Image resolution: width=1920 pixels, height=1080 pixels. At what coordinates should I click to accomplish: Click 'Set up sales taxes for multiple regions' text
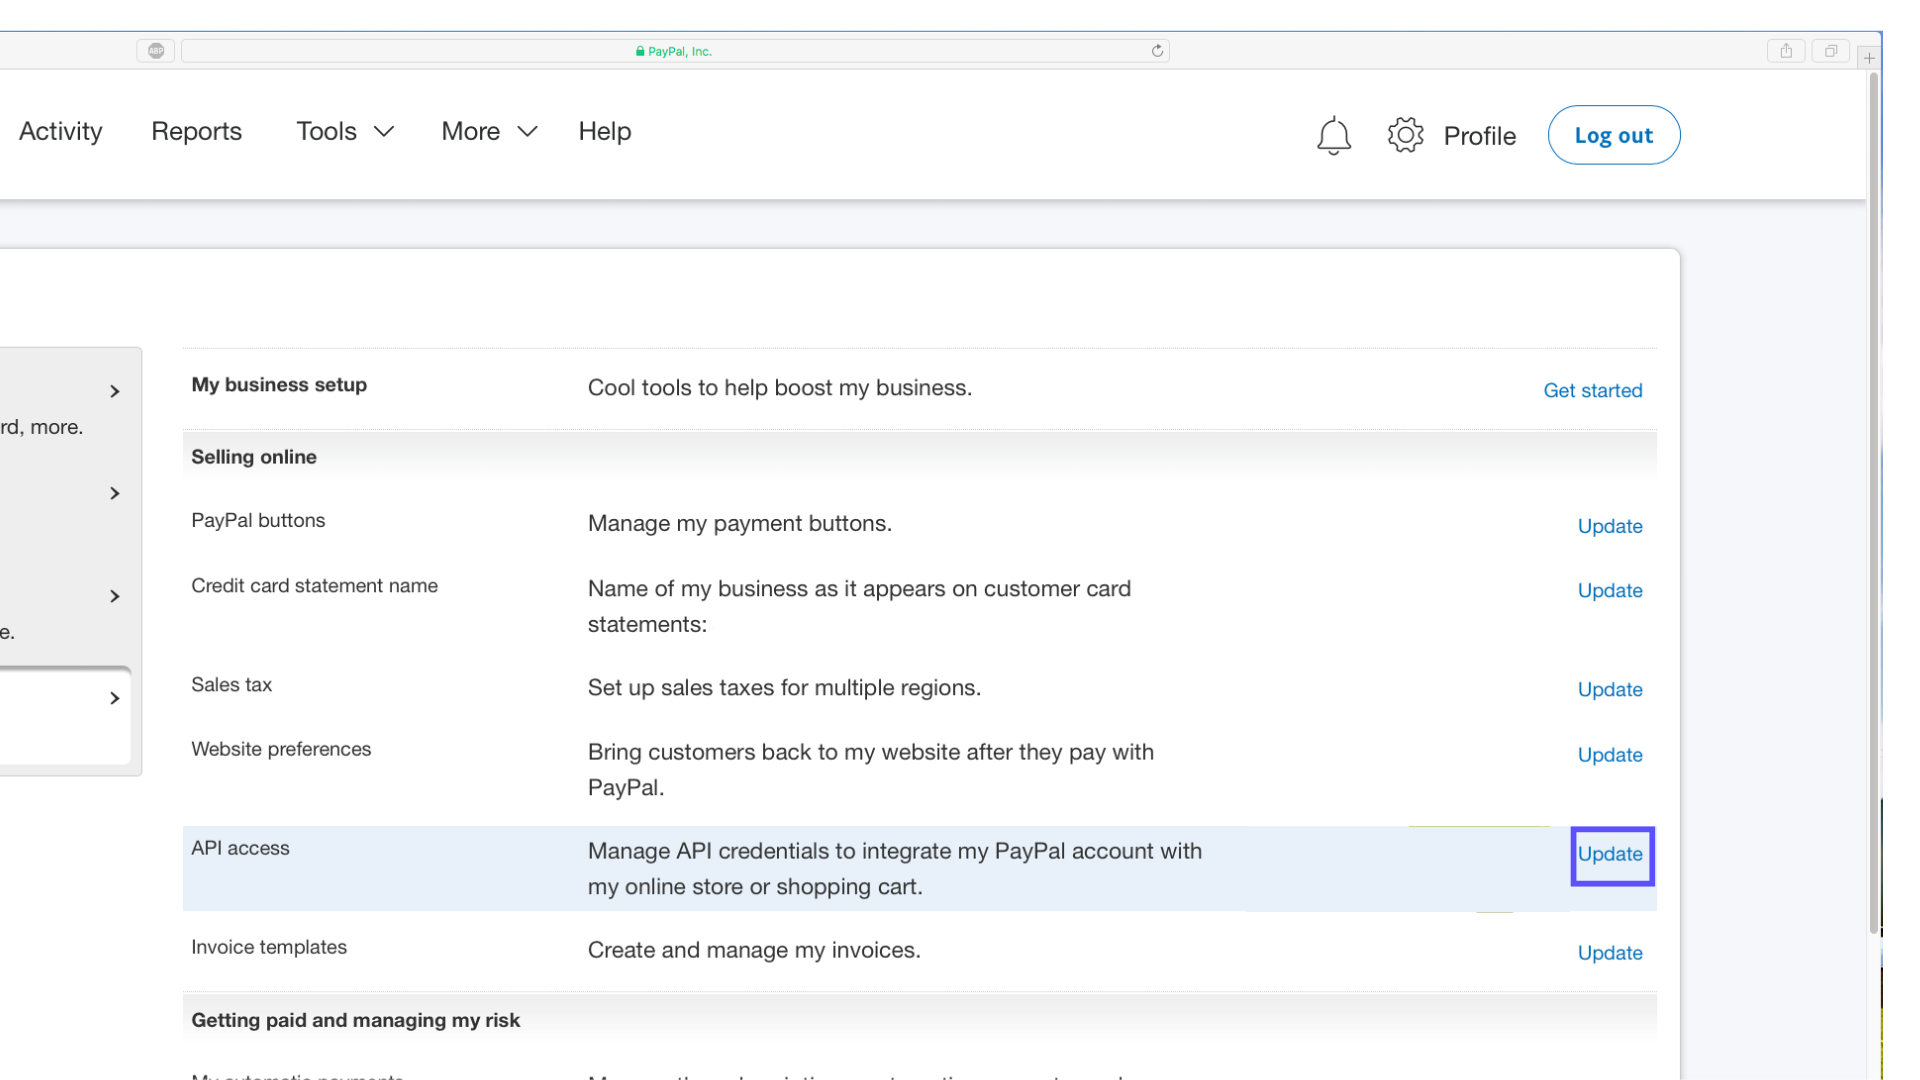(x=784, y=688)
